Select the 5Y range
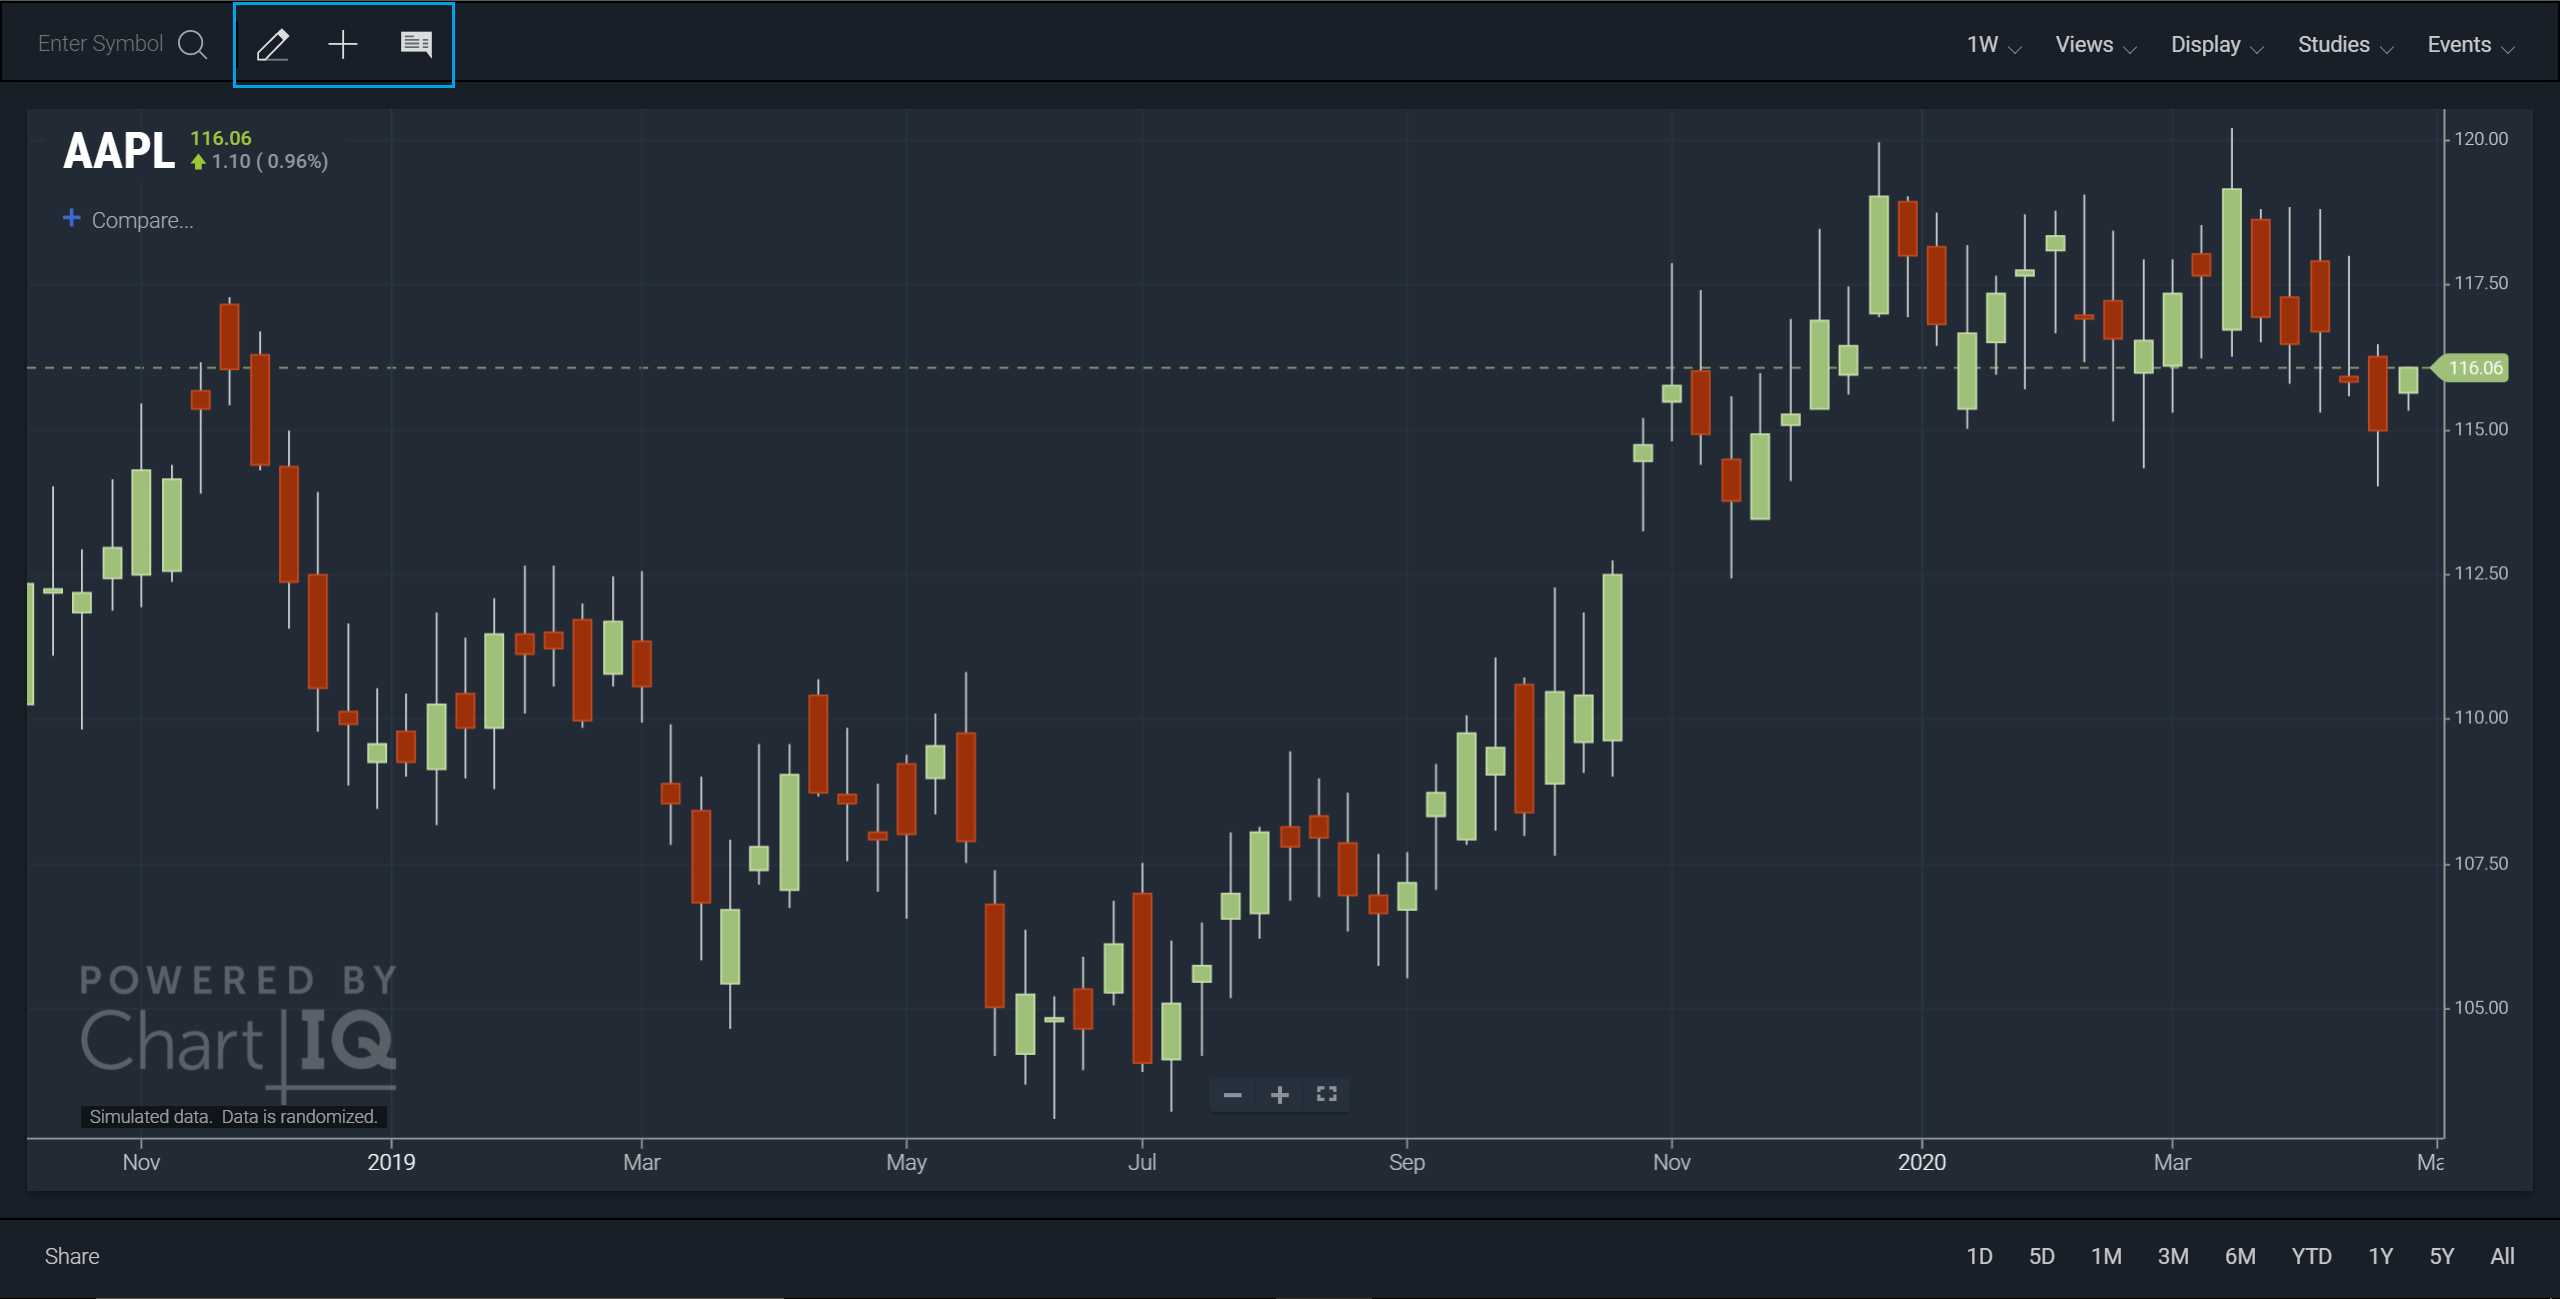 (2442, 1256)
